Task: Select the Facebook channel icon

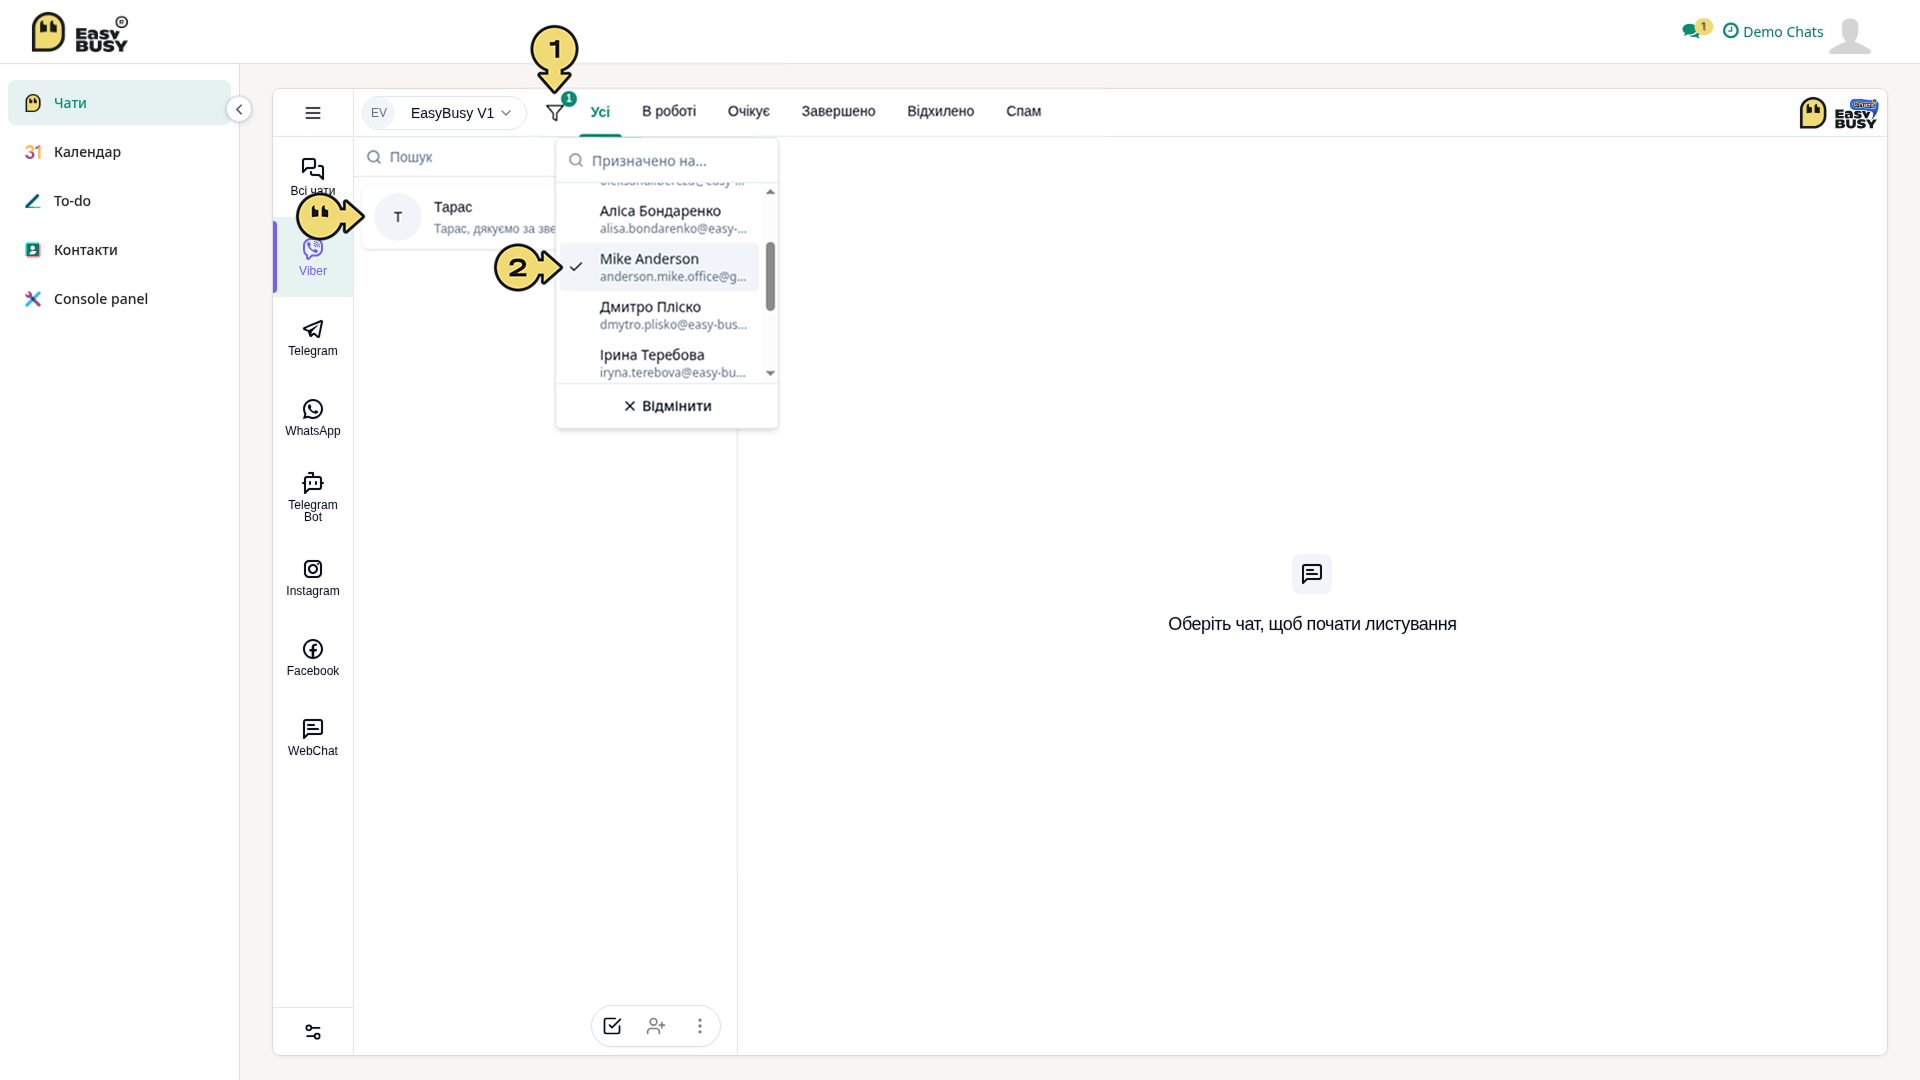Action: (x=313, y=657)
